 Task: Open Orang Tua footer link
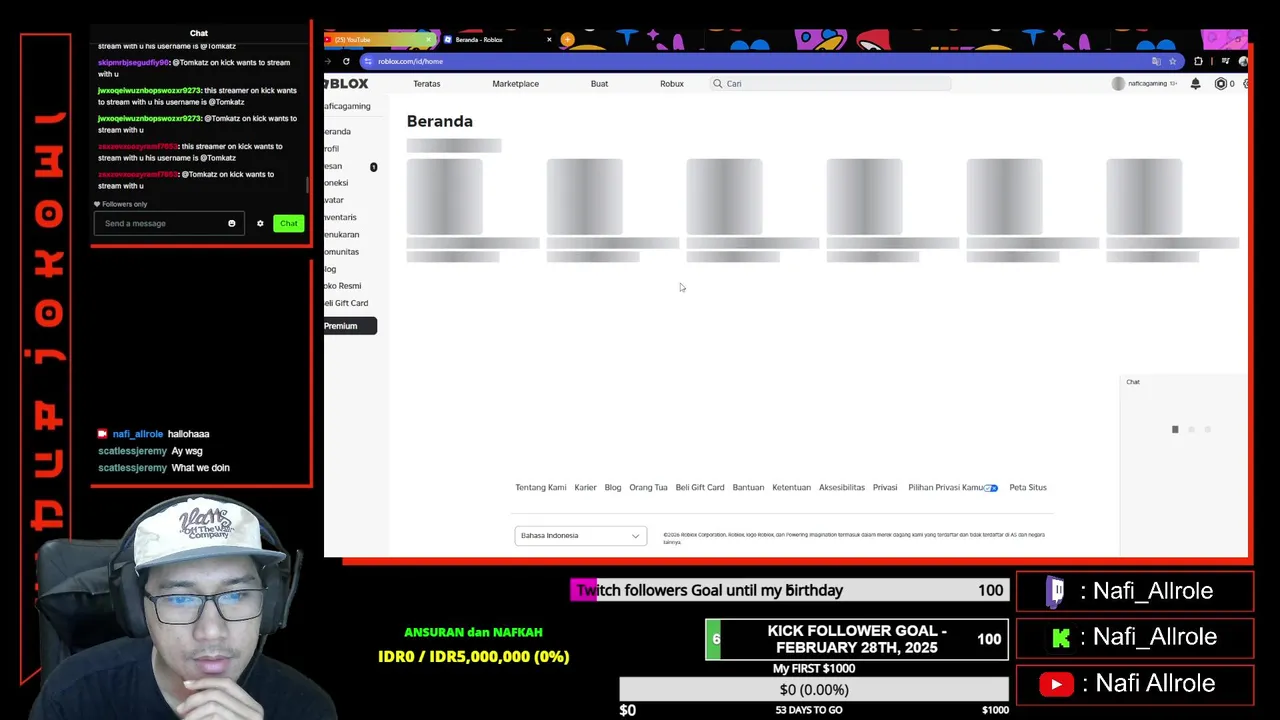pos(648,488)
